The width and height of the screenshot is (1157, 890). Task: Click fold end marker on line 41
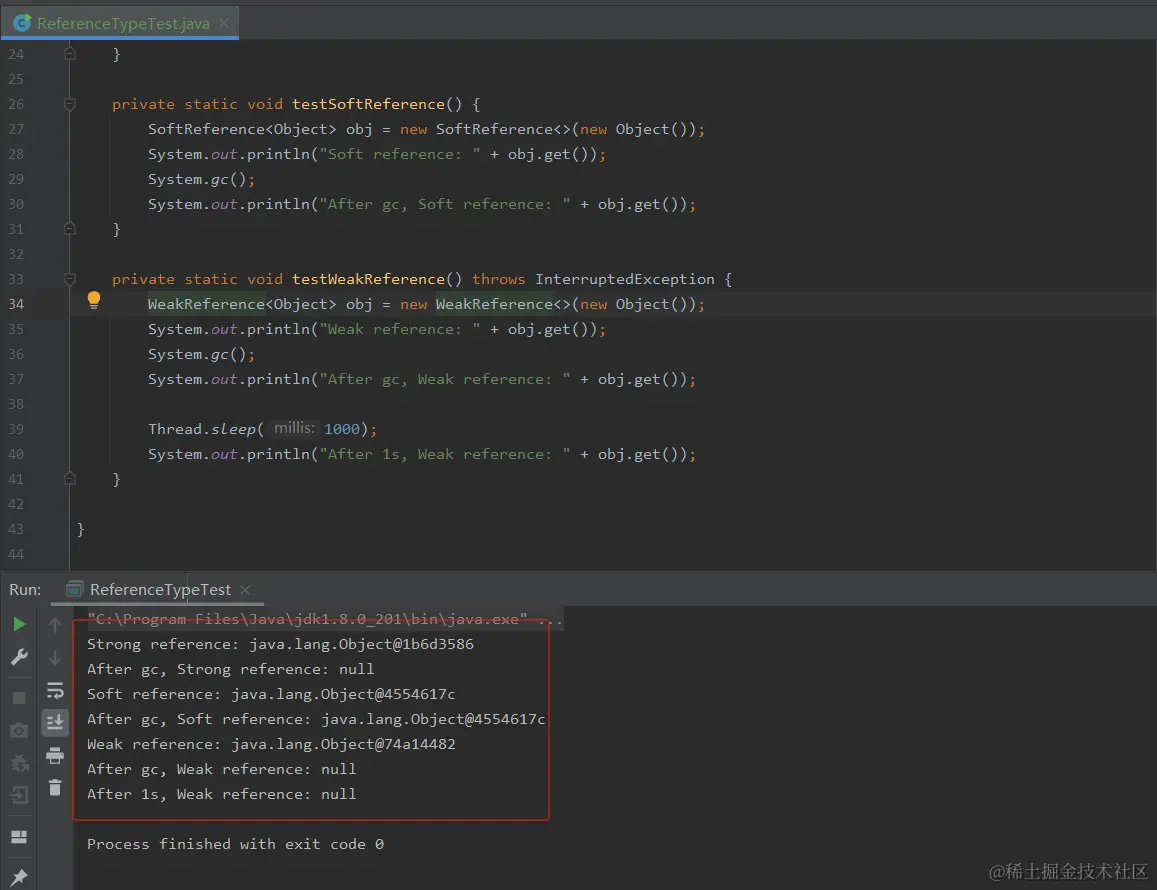point(70,479)
